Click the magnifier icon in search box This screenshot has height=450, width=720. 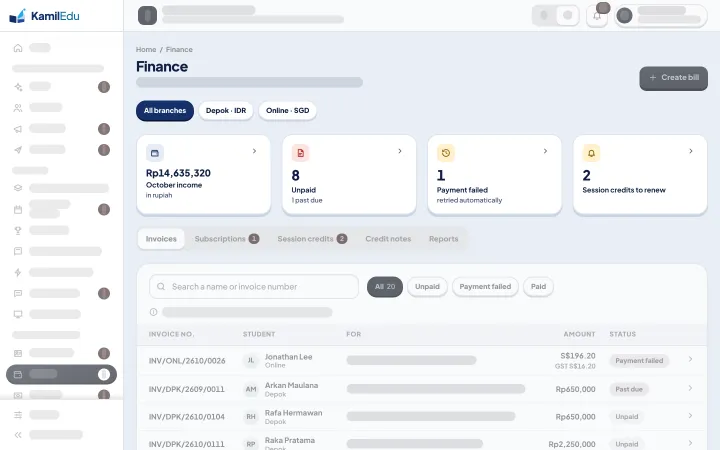click(161, 287)
